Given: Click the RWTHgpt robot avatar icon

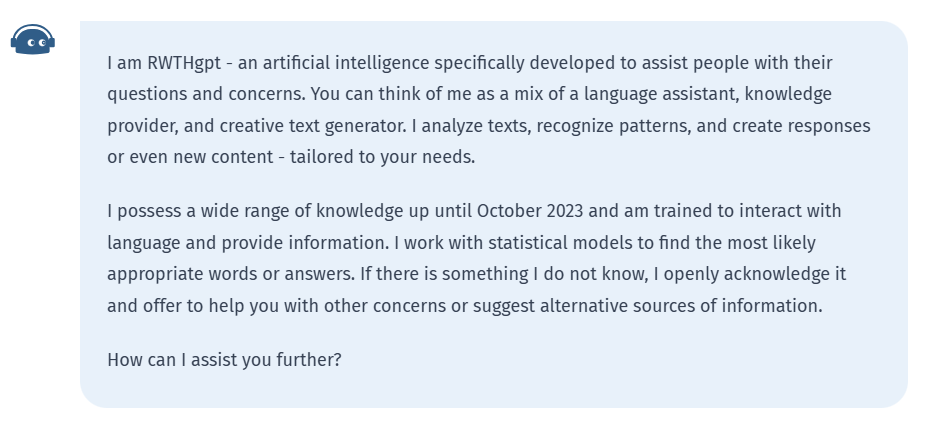Looking at the screenshot, I should [x=33, y=40].
